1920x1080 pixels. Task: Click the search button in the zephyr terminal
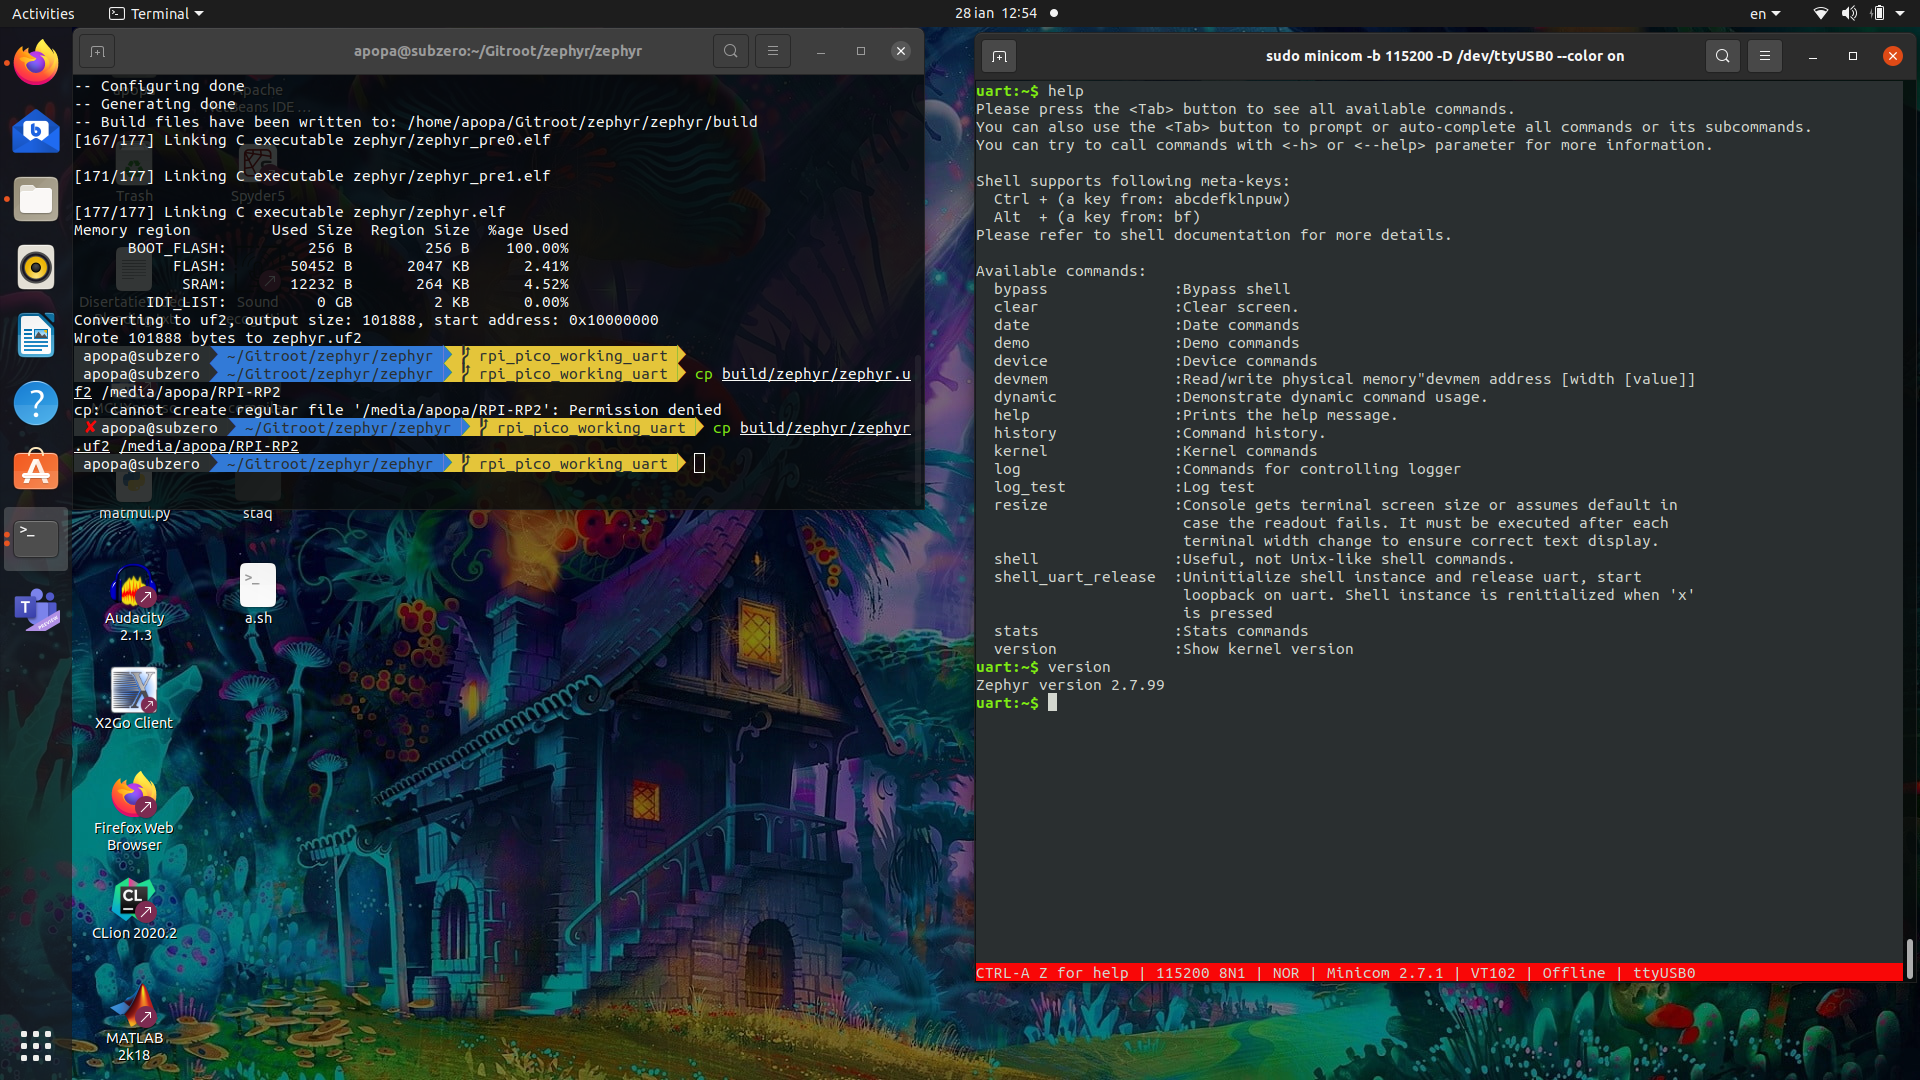click(x=731, y=50)
